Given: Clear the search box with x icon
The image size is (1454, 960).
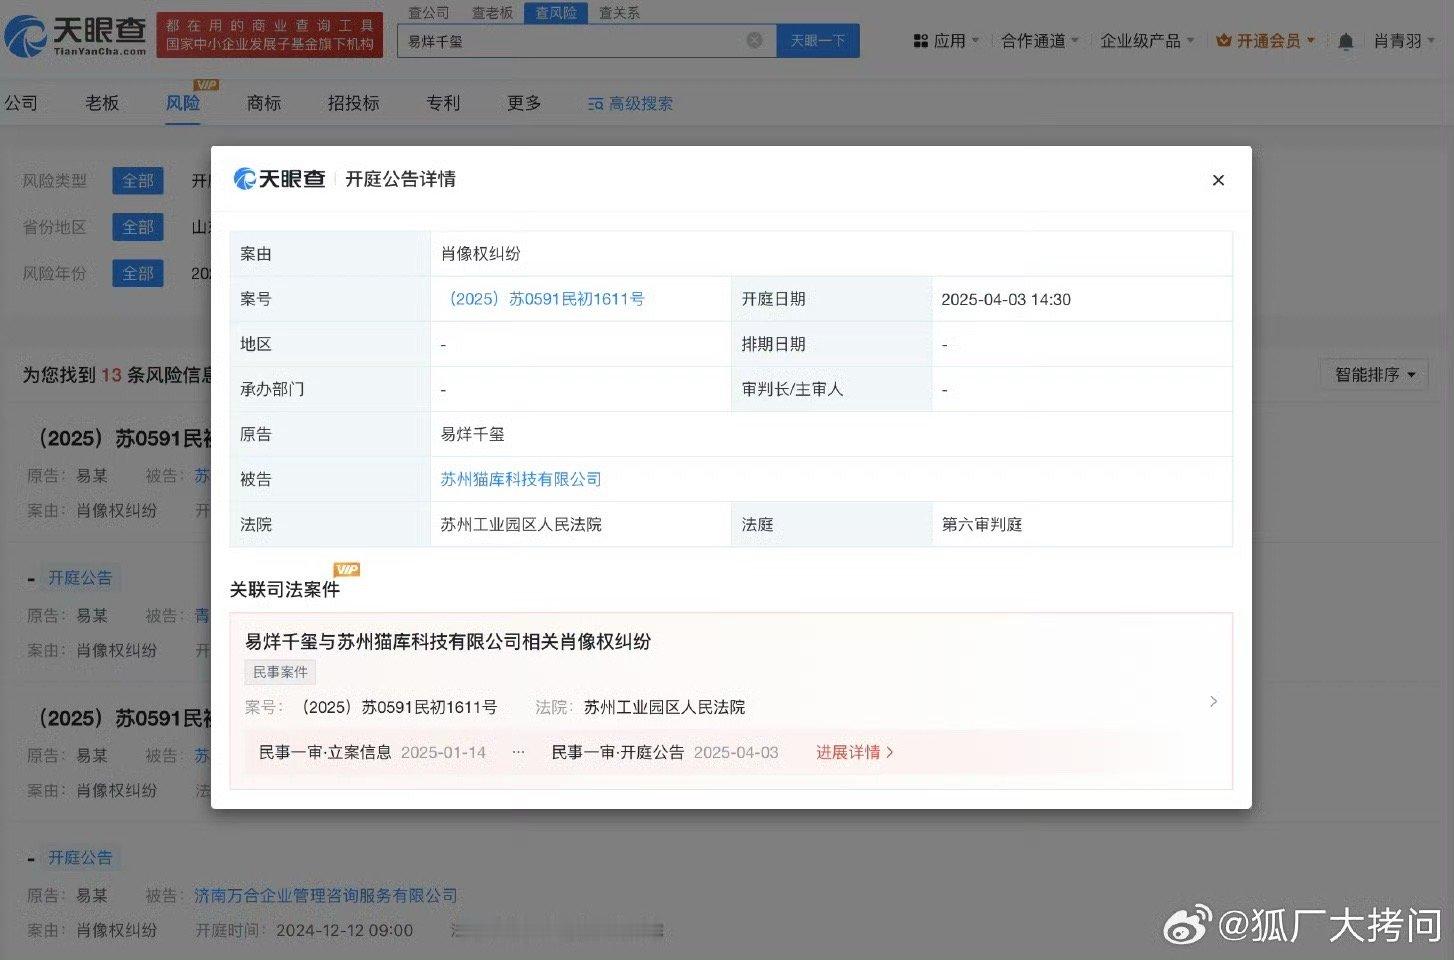Looking at the screenshot, I should (x=755, y=40).
